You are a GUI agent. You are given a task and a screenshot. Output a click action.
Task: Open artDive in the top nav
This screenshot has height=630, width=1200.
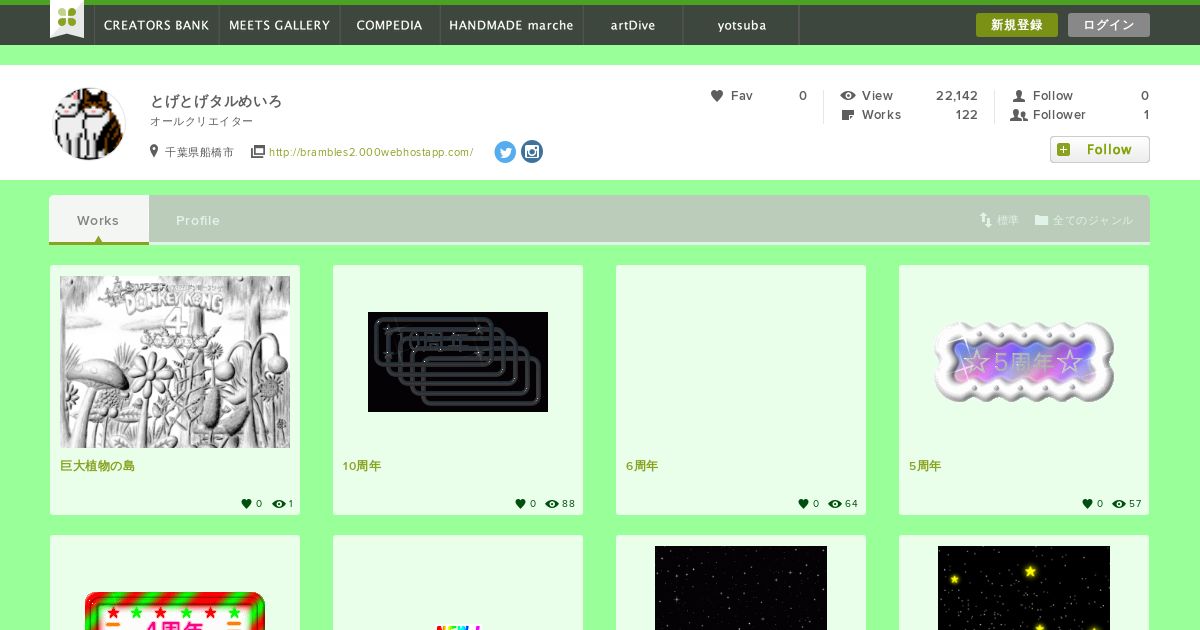pos(633,25)
